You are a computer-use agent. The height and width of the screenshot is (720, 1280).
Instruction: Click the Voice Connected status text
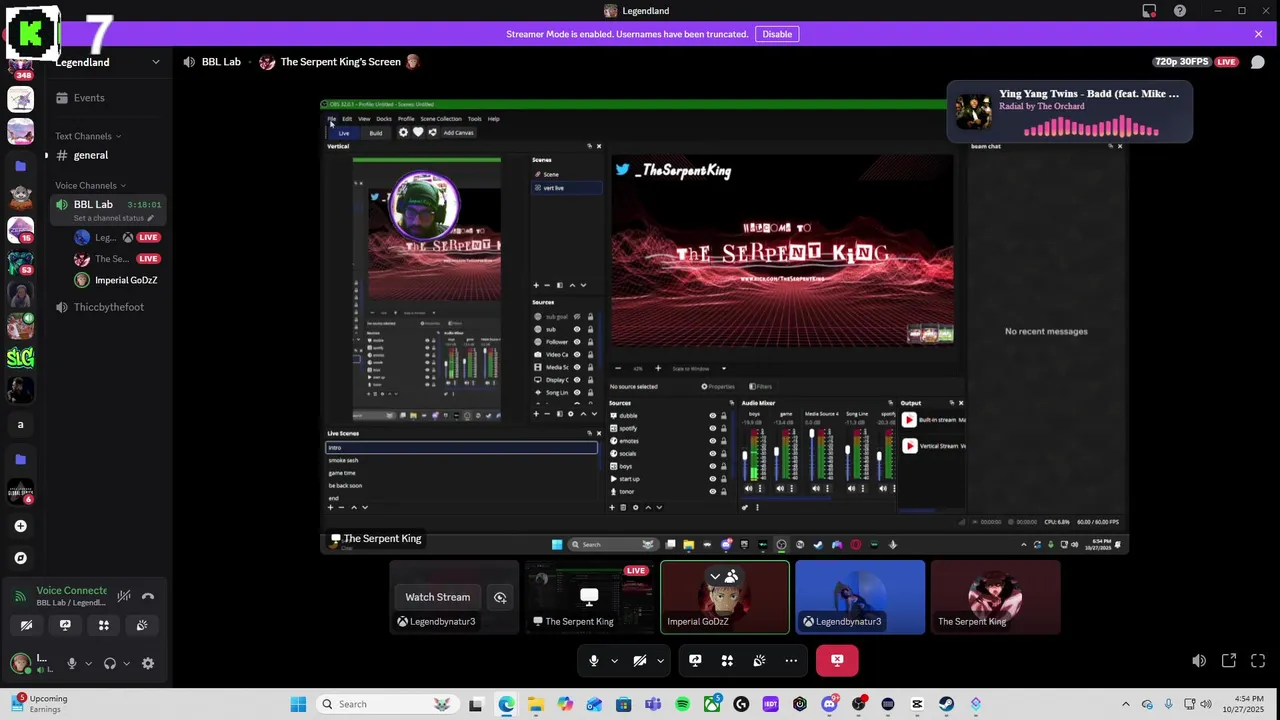tap(72, 591)
